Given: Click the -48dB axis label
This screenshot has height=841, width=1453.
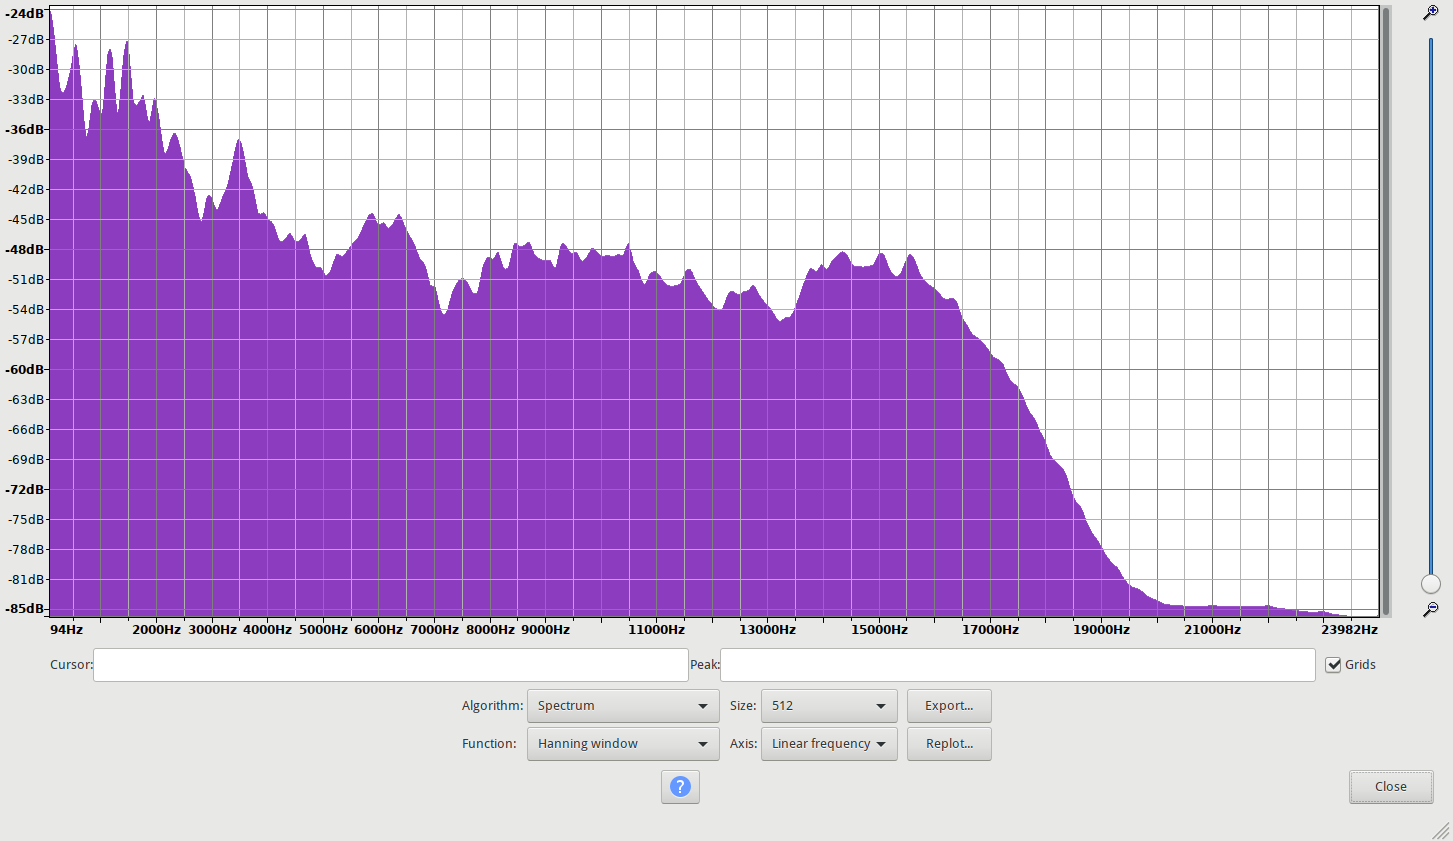Looking at the screenshot, I should (25, 250).
